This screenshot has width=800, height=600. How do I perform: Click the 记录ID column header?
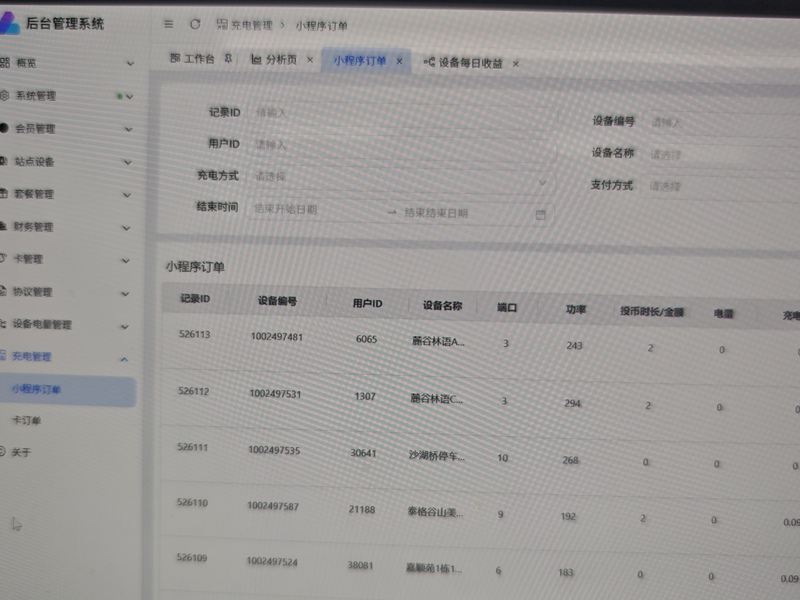[x=195, y=298]
